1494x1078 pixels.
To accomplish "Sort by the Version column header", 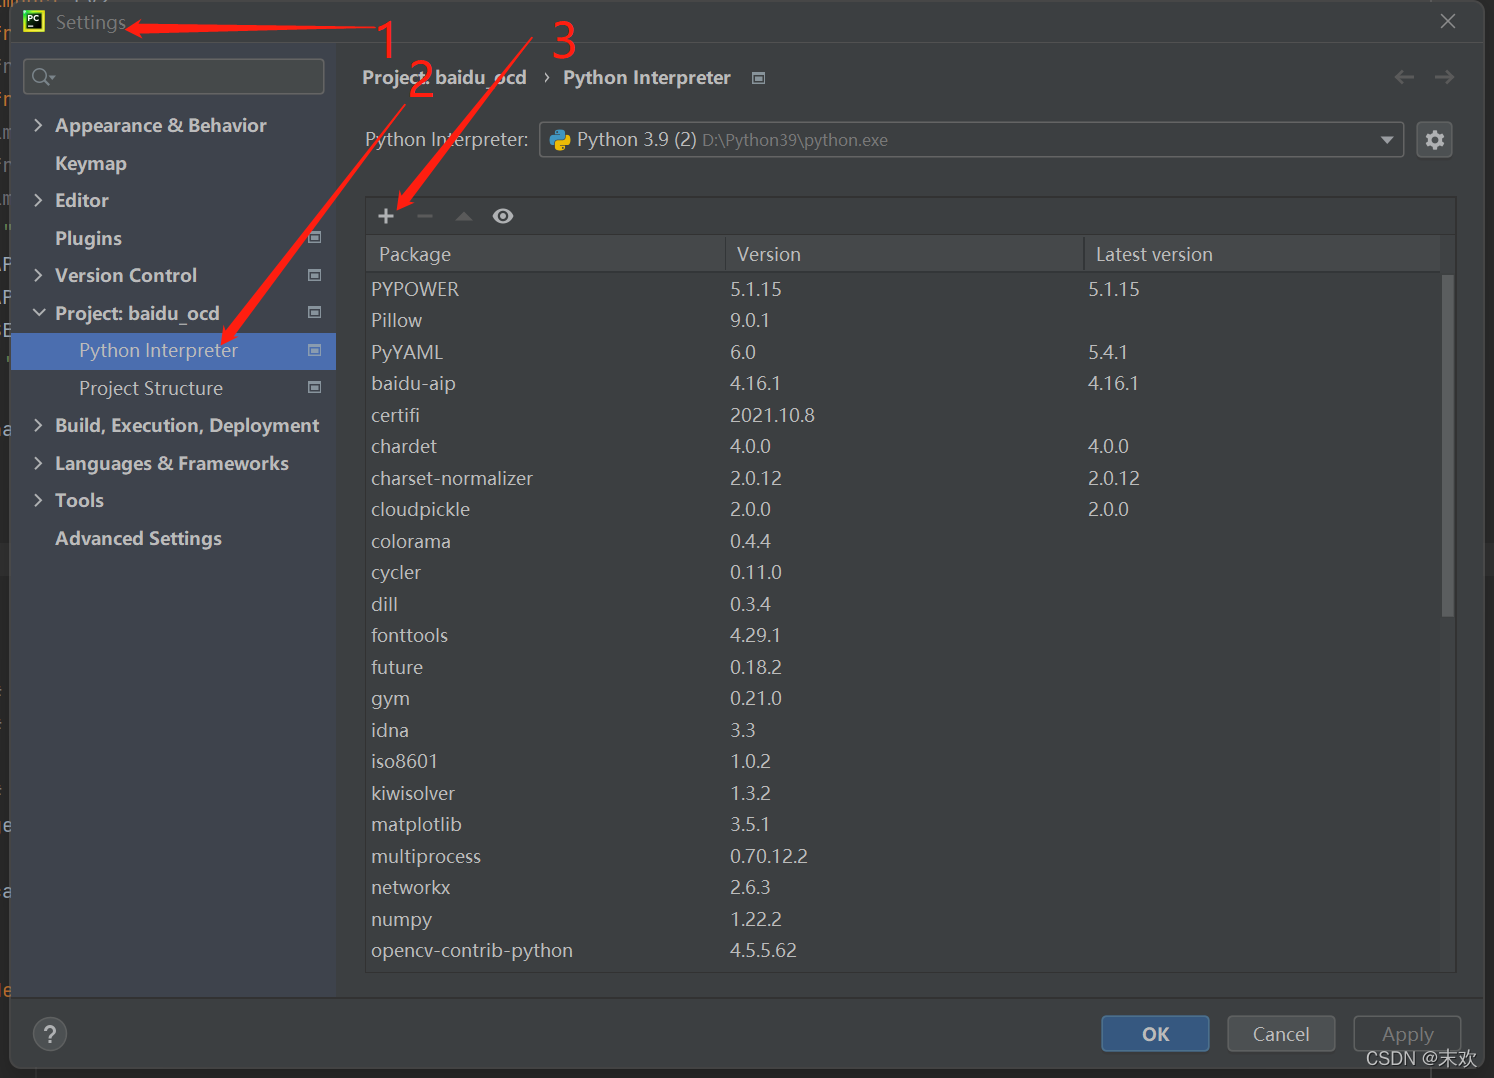I will click(904, 254).
